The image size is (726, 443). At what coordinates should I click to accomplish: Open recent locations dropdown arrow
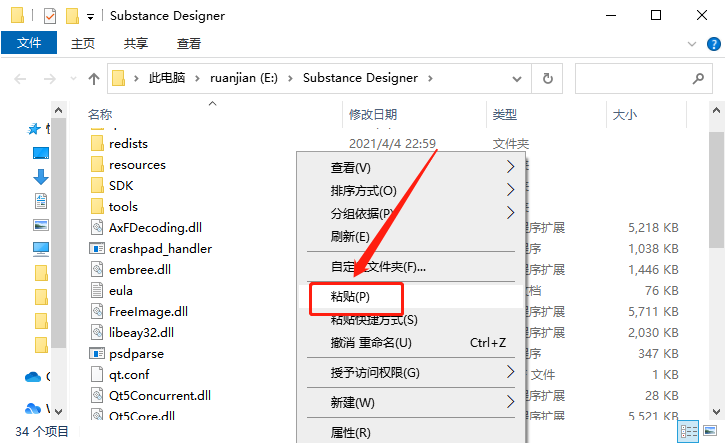coord(73,79)
